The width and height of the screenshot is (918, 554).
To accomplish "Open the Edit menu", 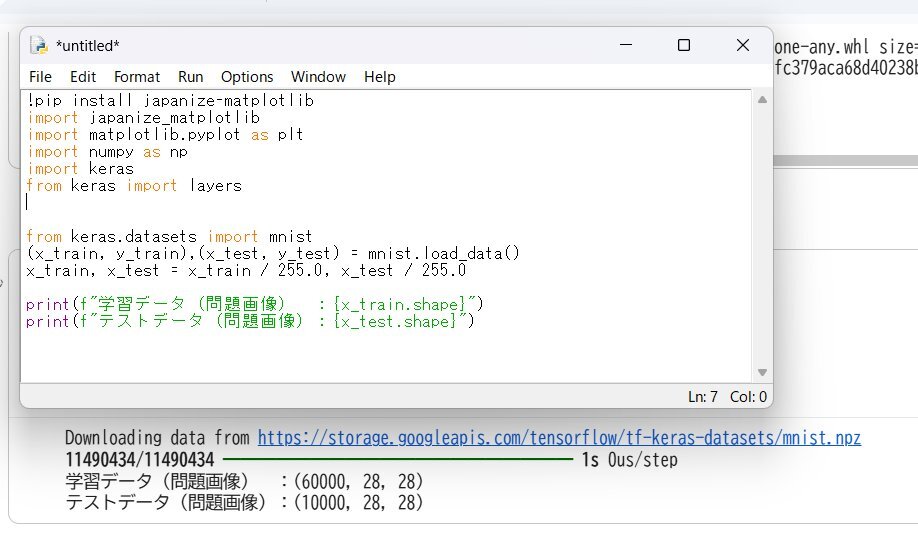I will (x=83, y=77).
